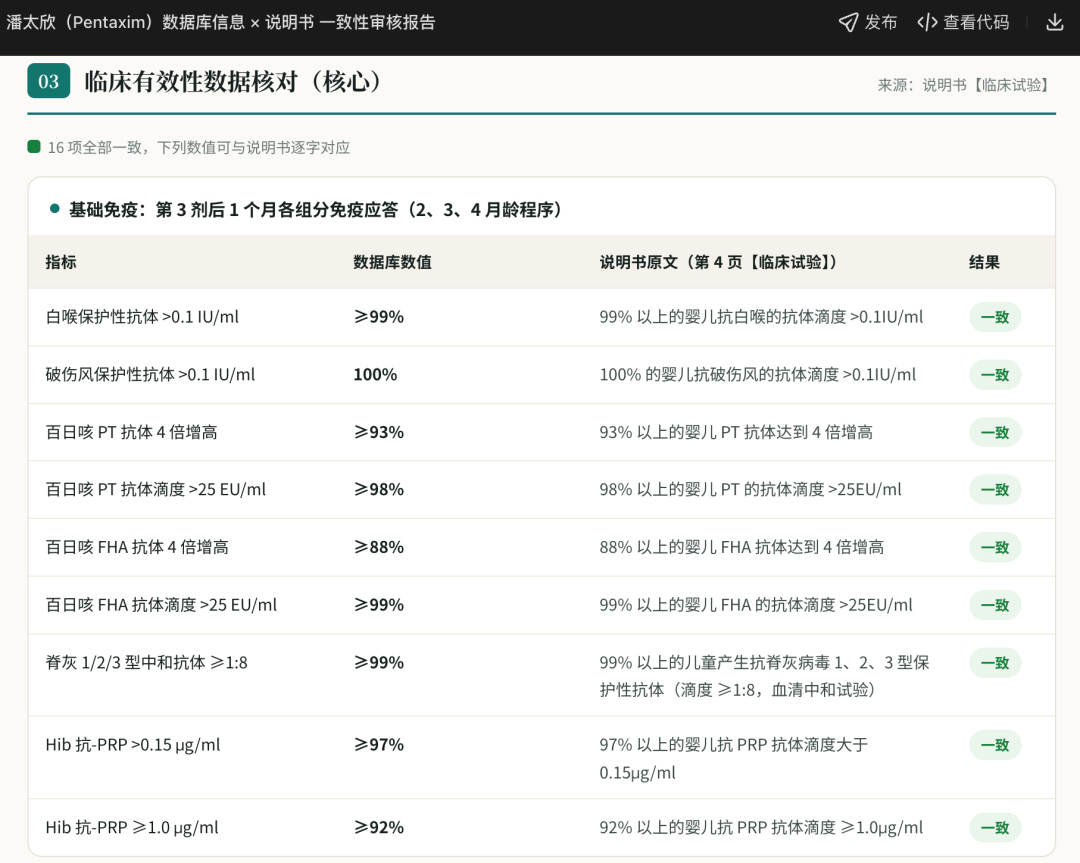This screenshot has height=863, width=1080.
Task: Click the green 03 section badge
Action: click(49, 81)
